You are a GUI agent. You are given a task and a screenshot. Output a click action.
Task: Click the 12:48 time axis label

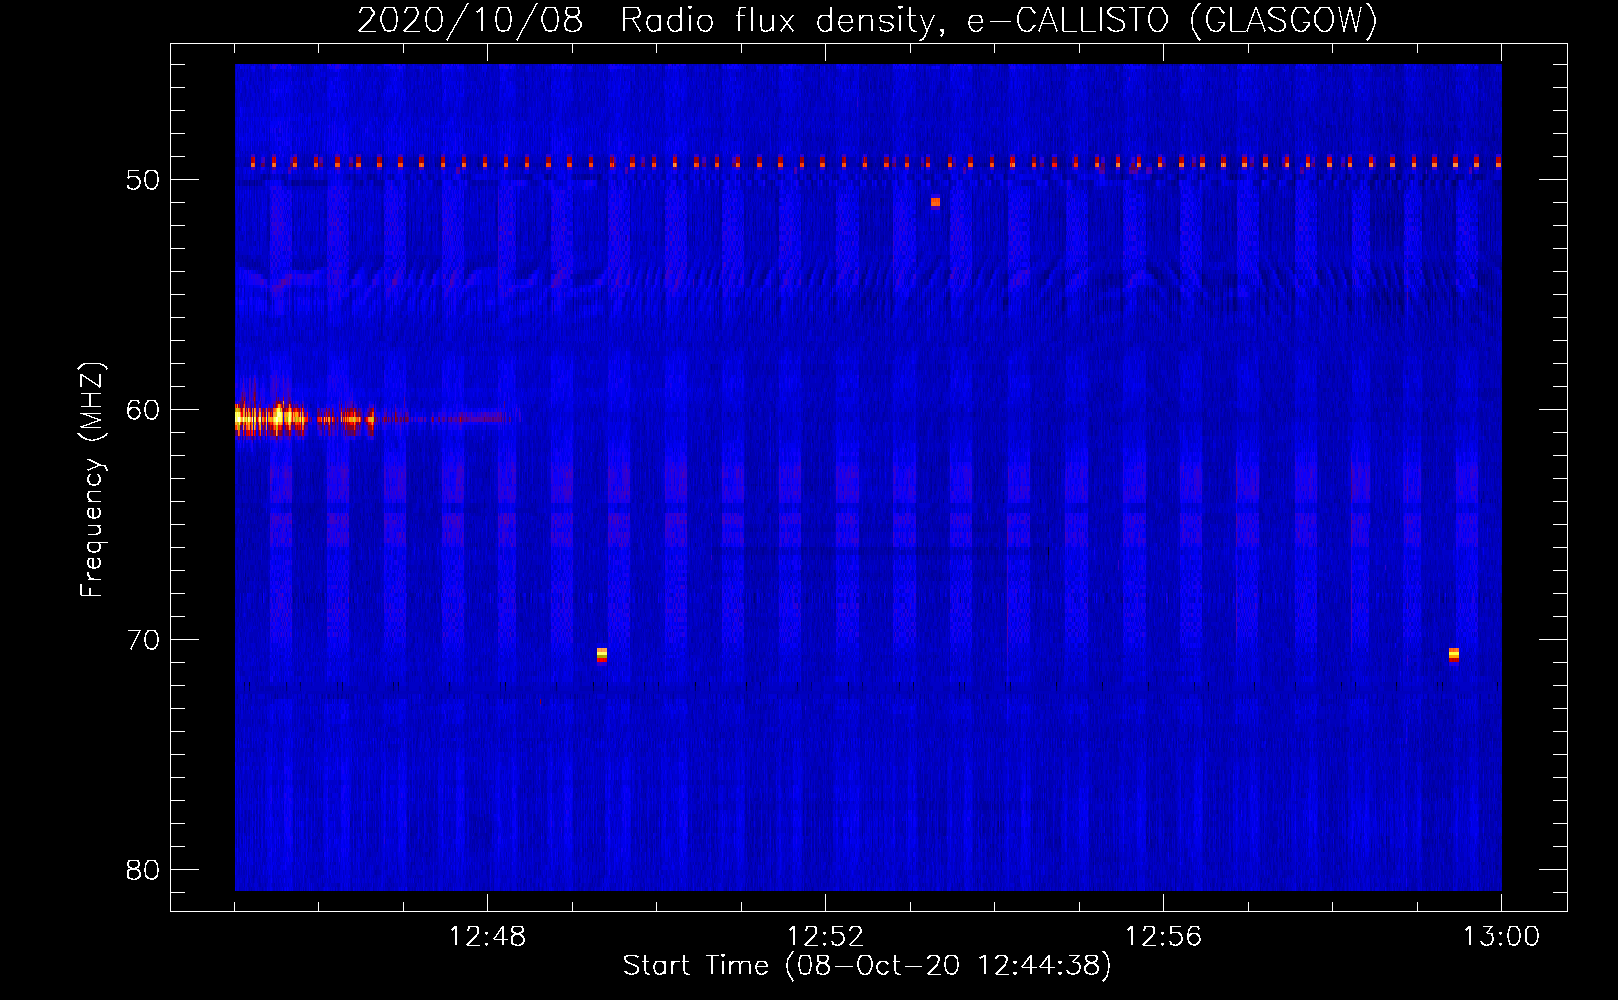[x=487, y=937]
